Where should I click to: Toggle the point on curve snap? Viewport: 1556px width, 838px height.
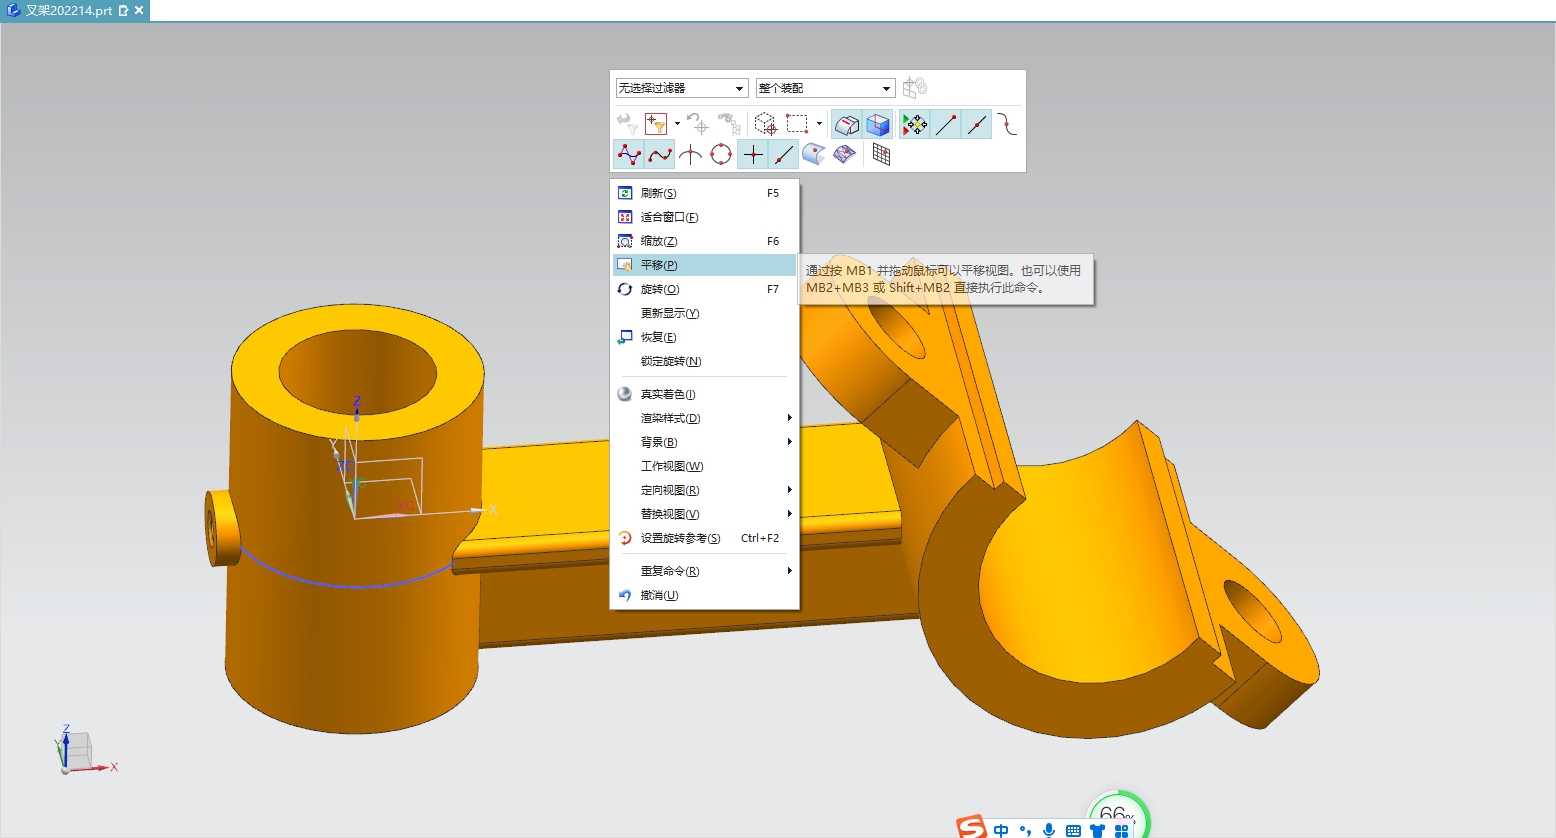(x=784, y=154)
